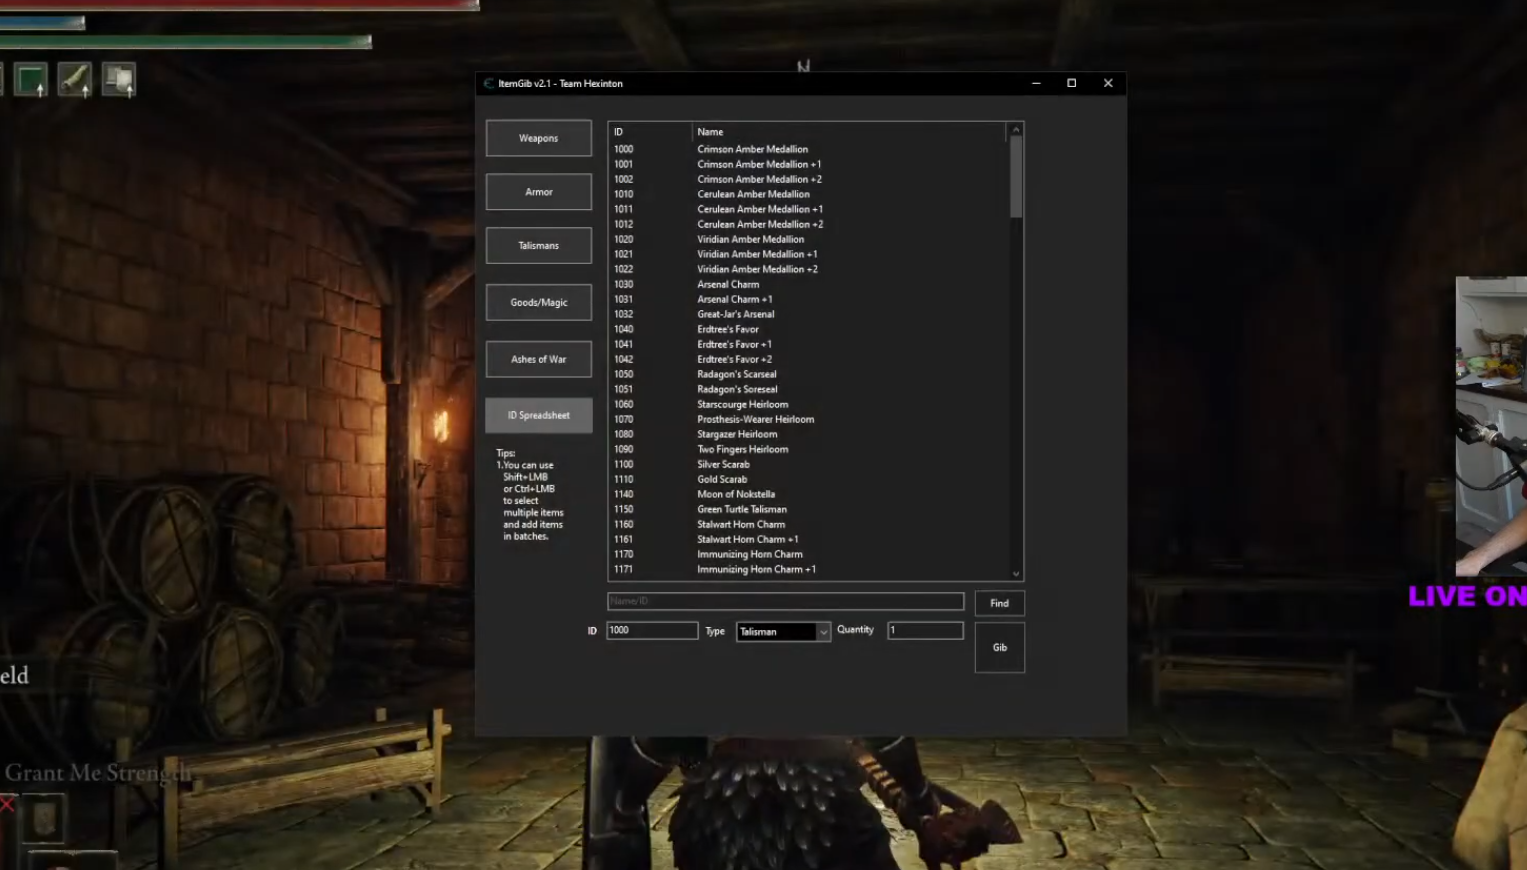Open the Armor category
1527x870 pixels.
539,192
